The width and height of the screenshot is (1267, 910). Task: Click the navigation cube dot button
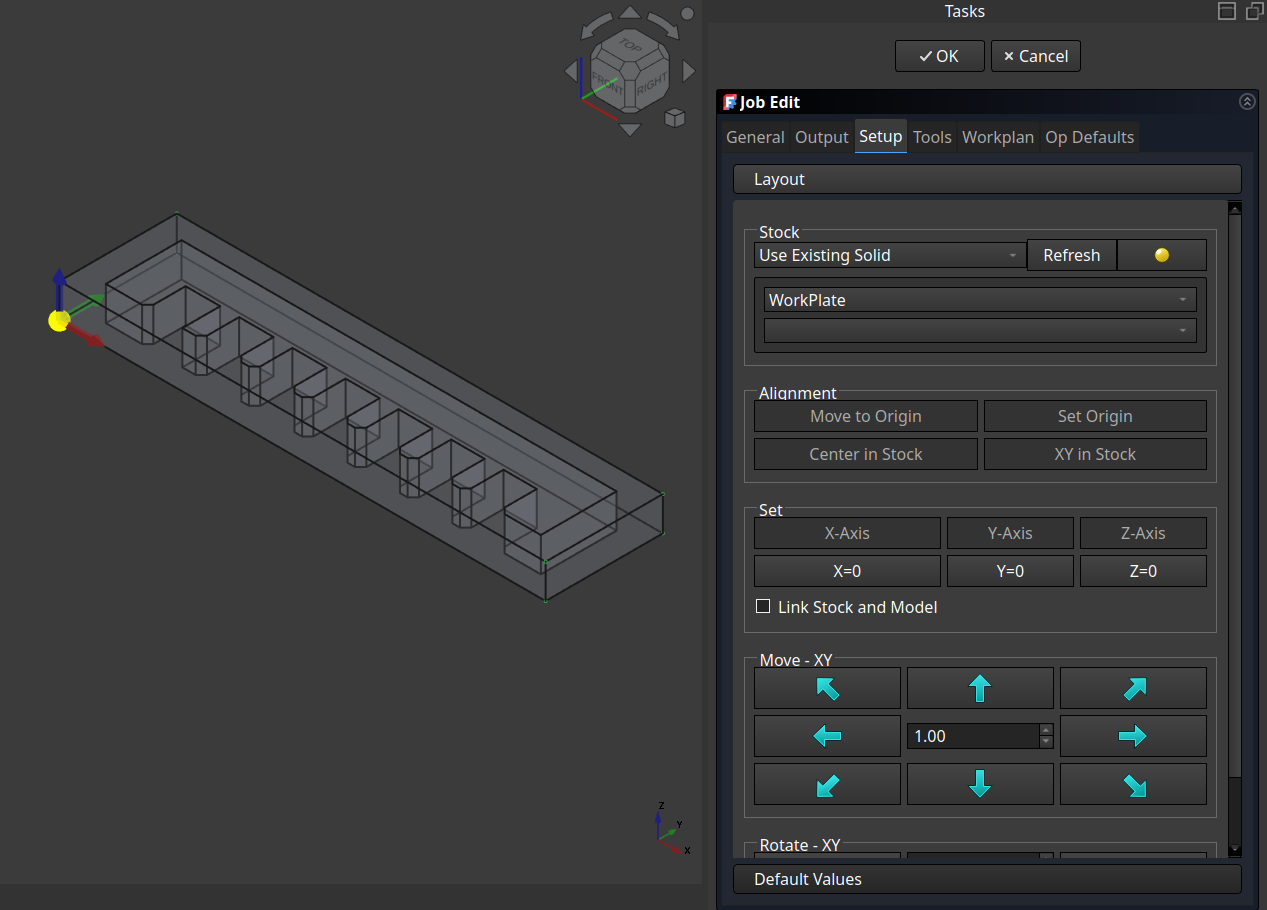[687, 14]
